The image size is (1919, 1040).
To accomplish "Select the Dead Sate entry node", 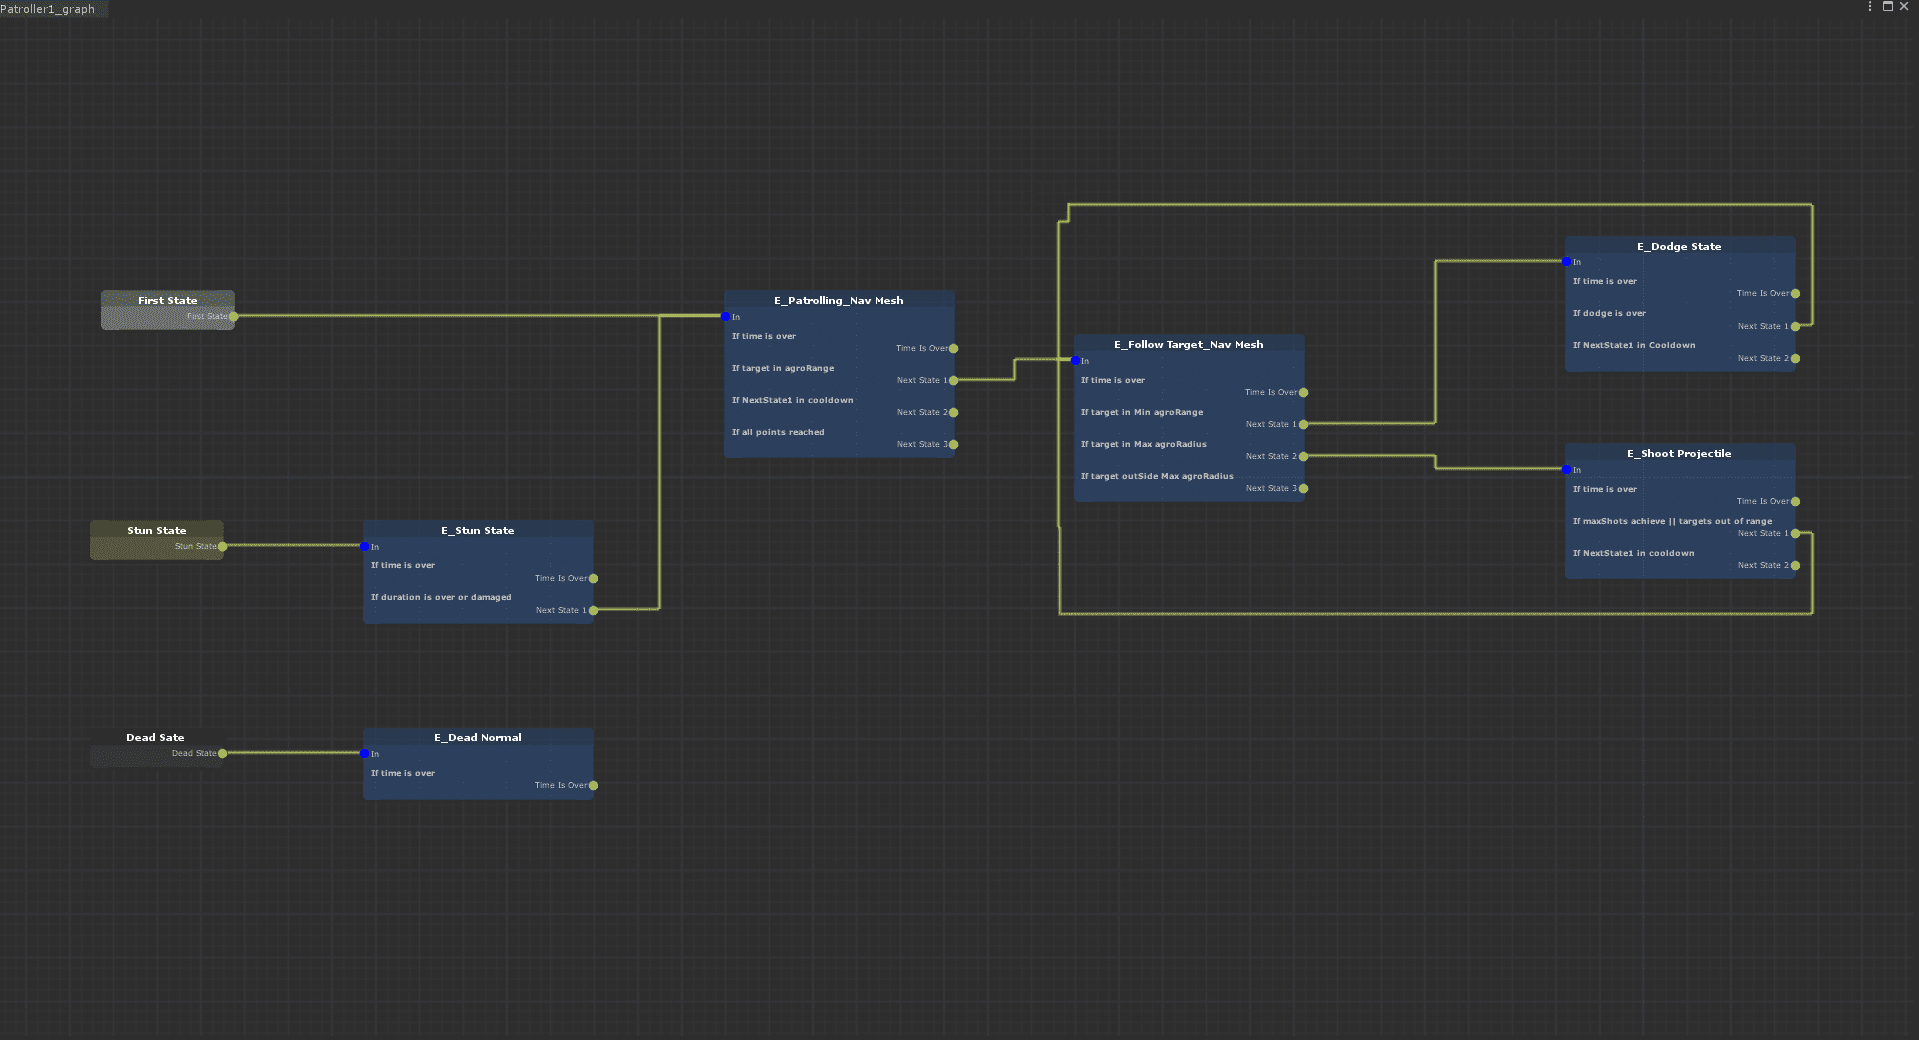I will [x=155, y=738].
